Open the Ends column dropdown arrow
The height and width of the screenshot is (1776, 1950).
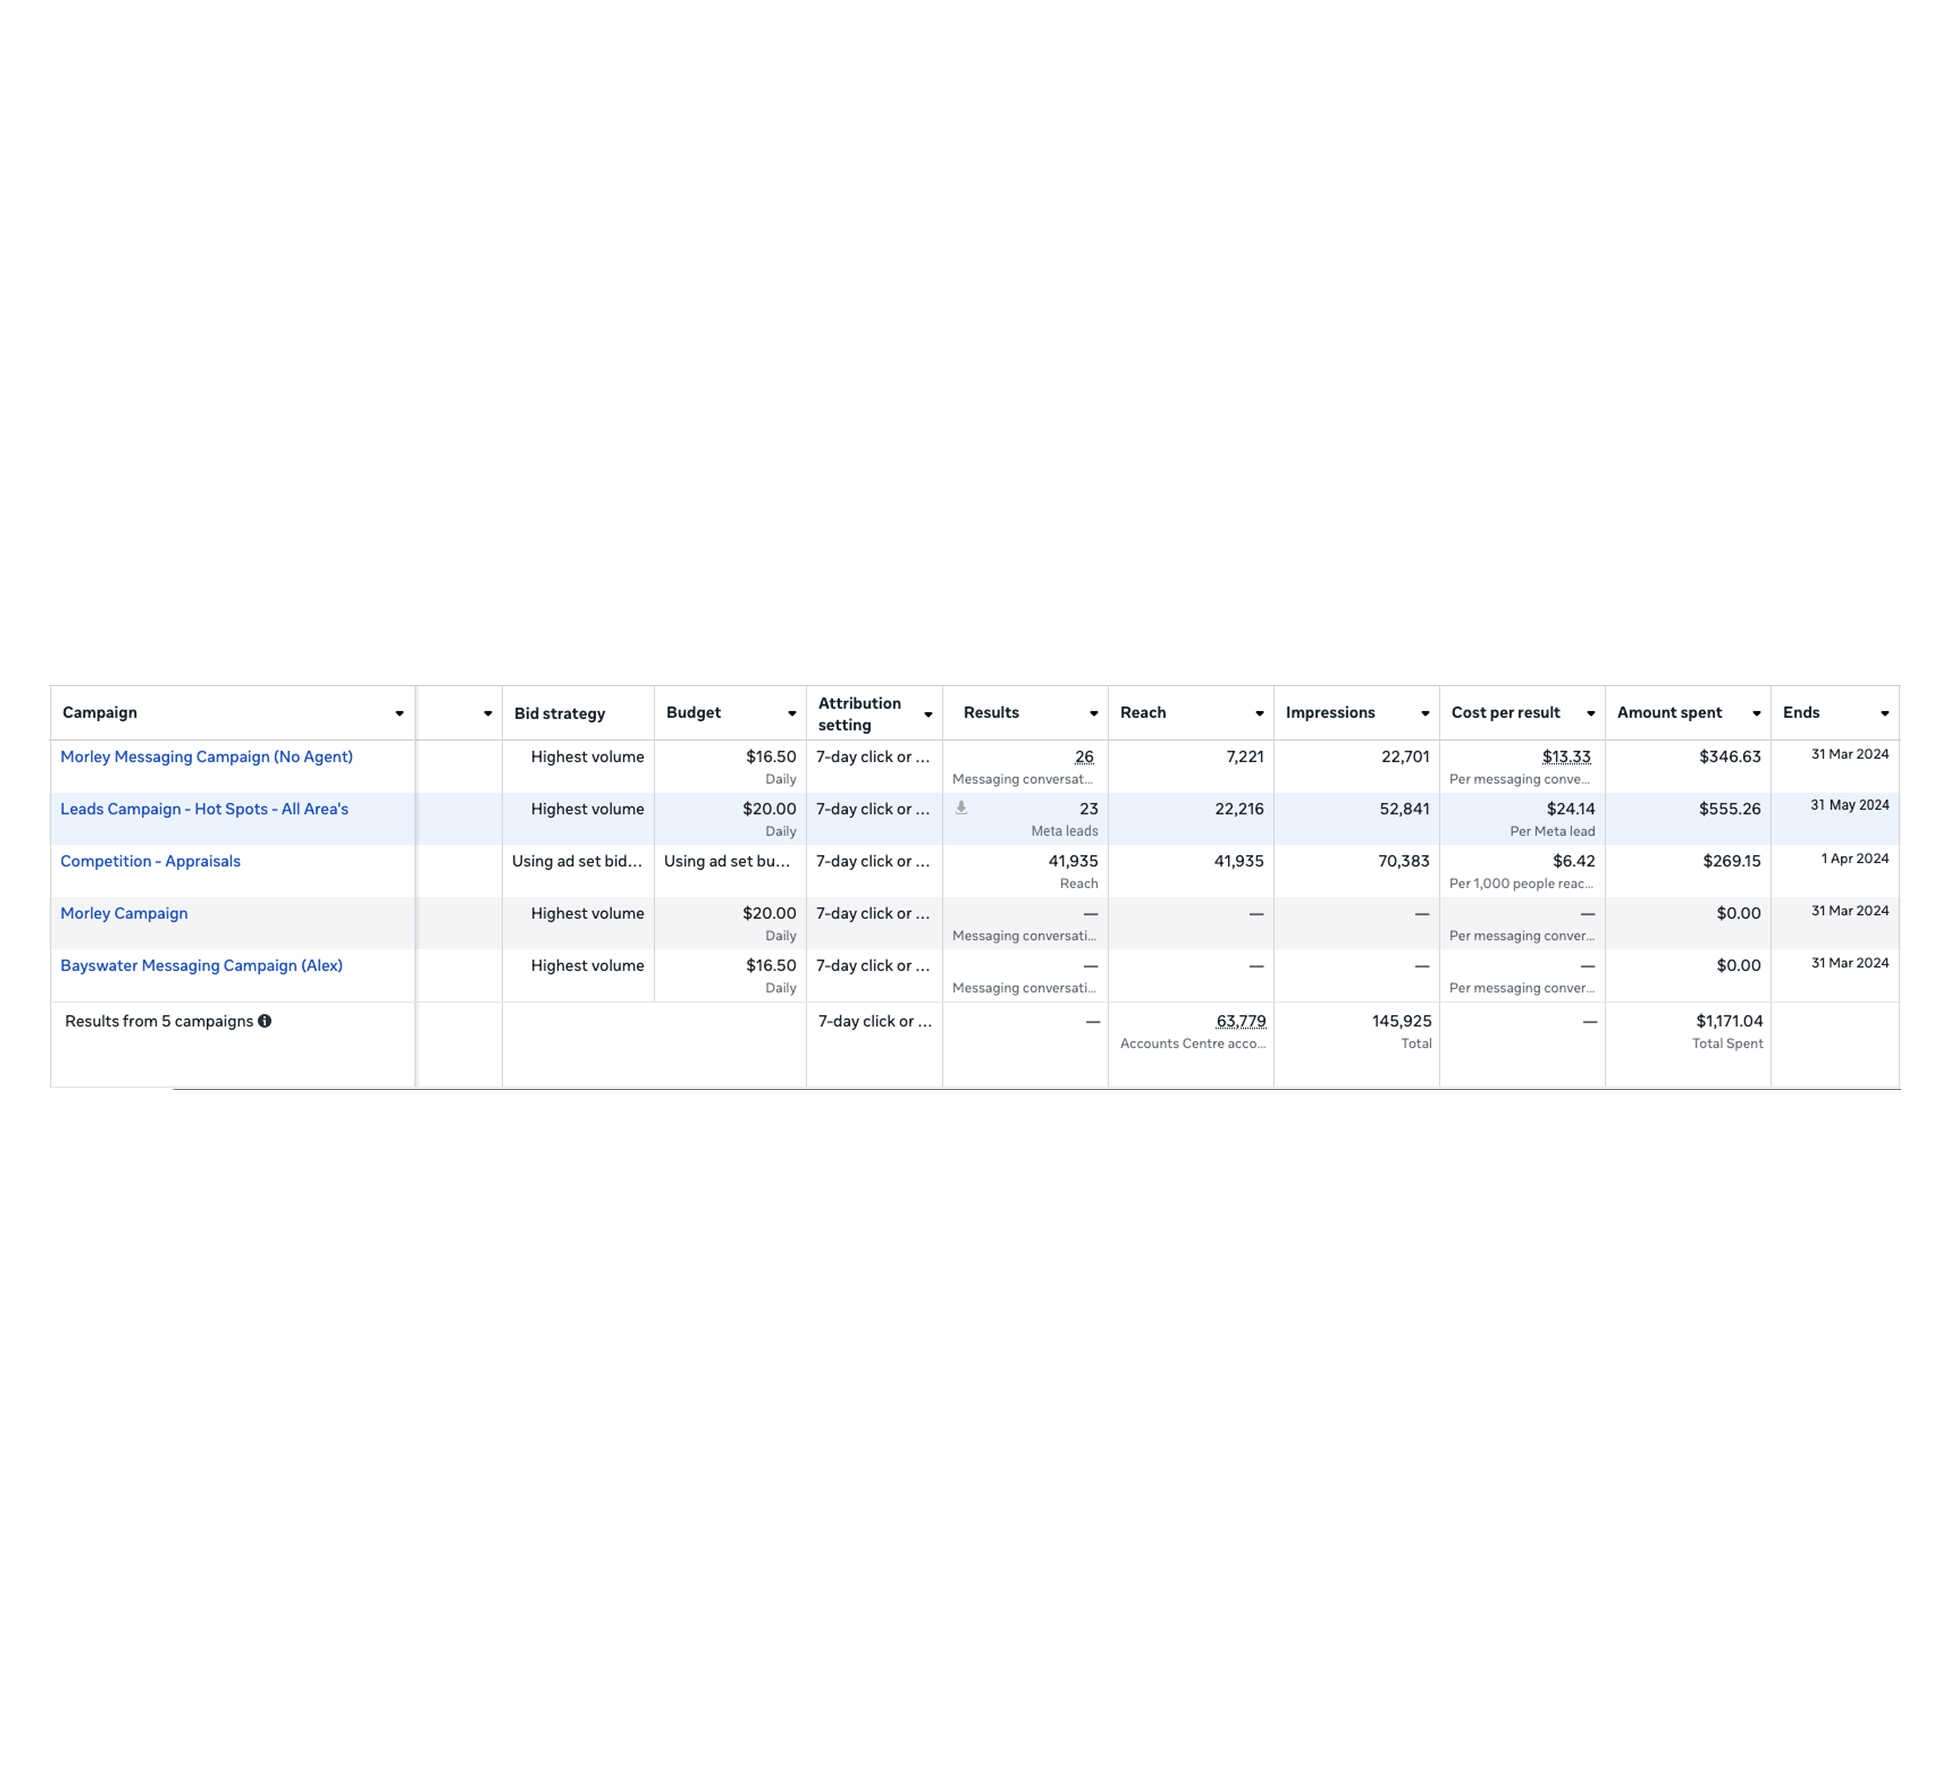[1884, 713]
